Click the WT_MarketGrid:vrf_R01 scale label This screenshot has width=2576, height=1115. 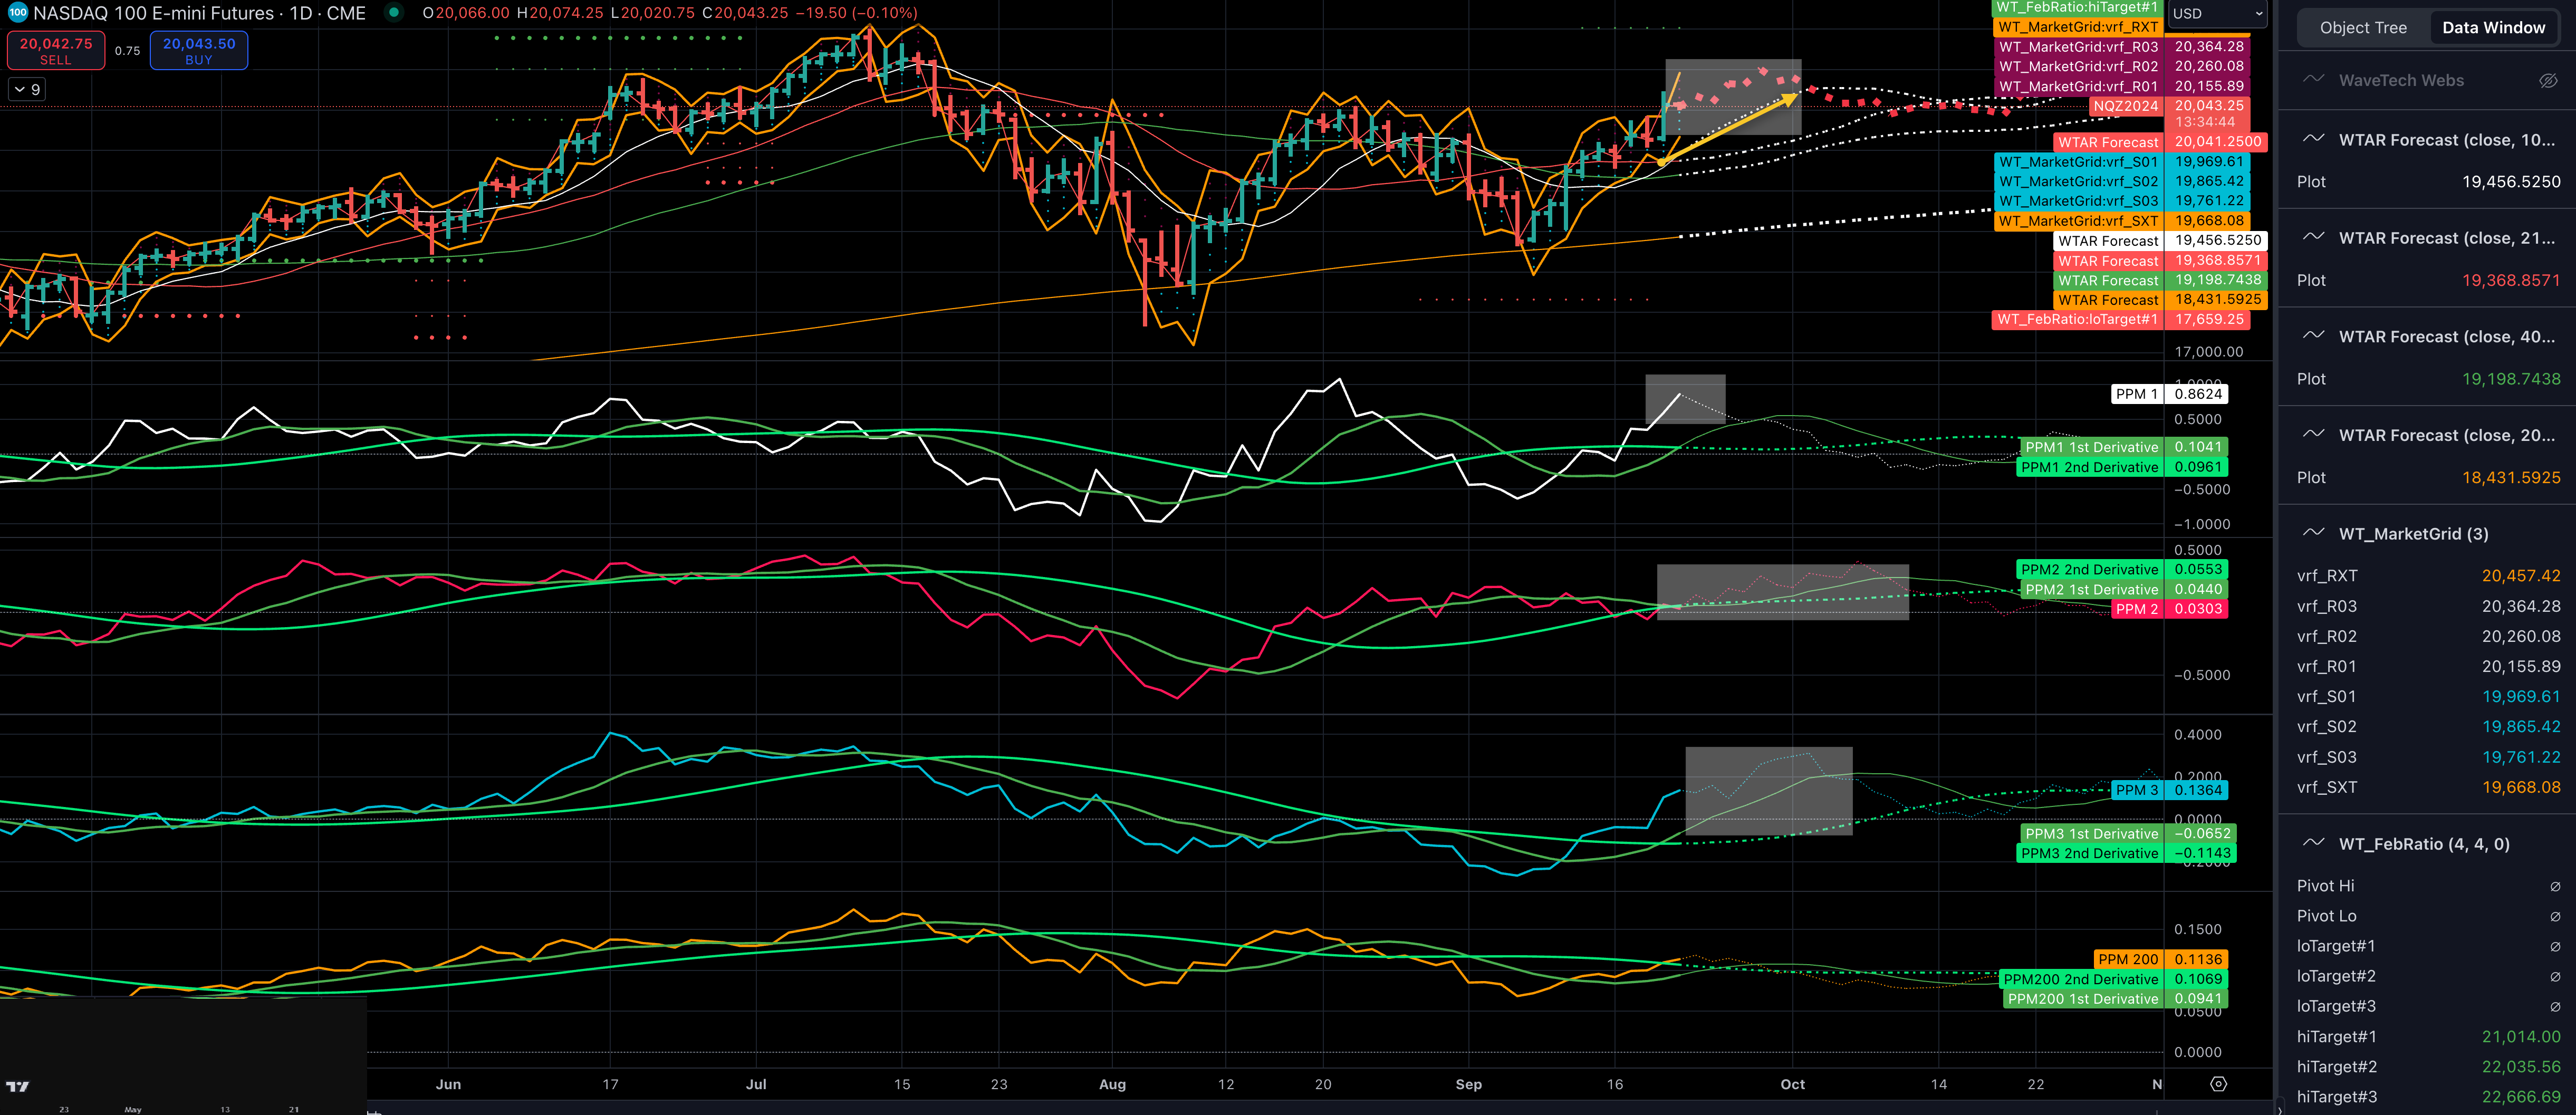[x=2079, y=87]
